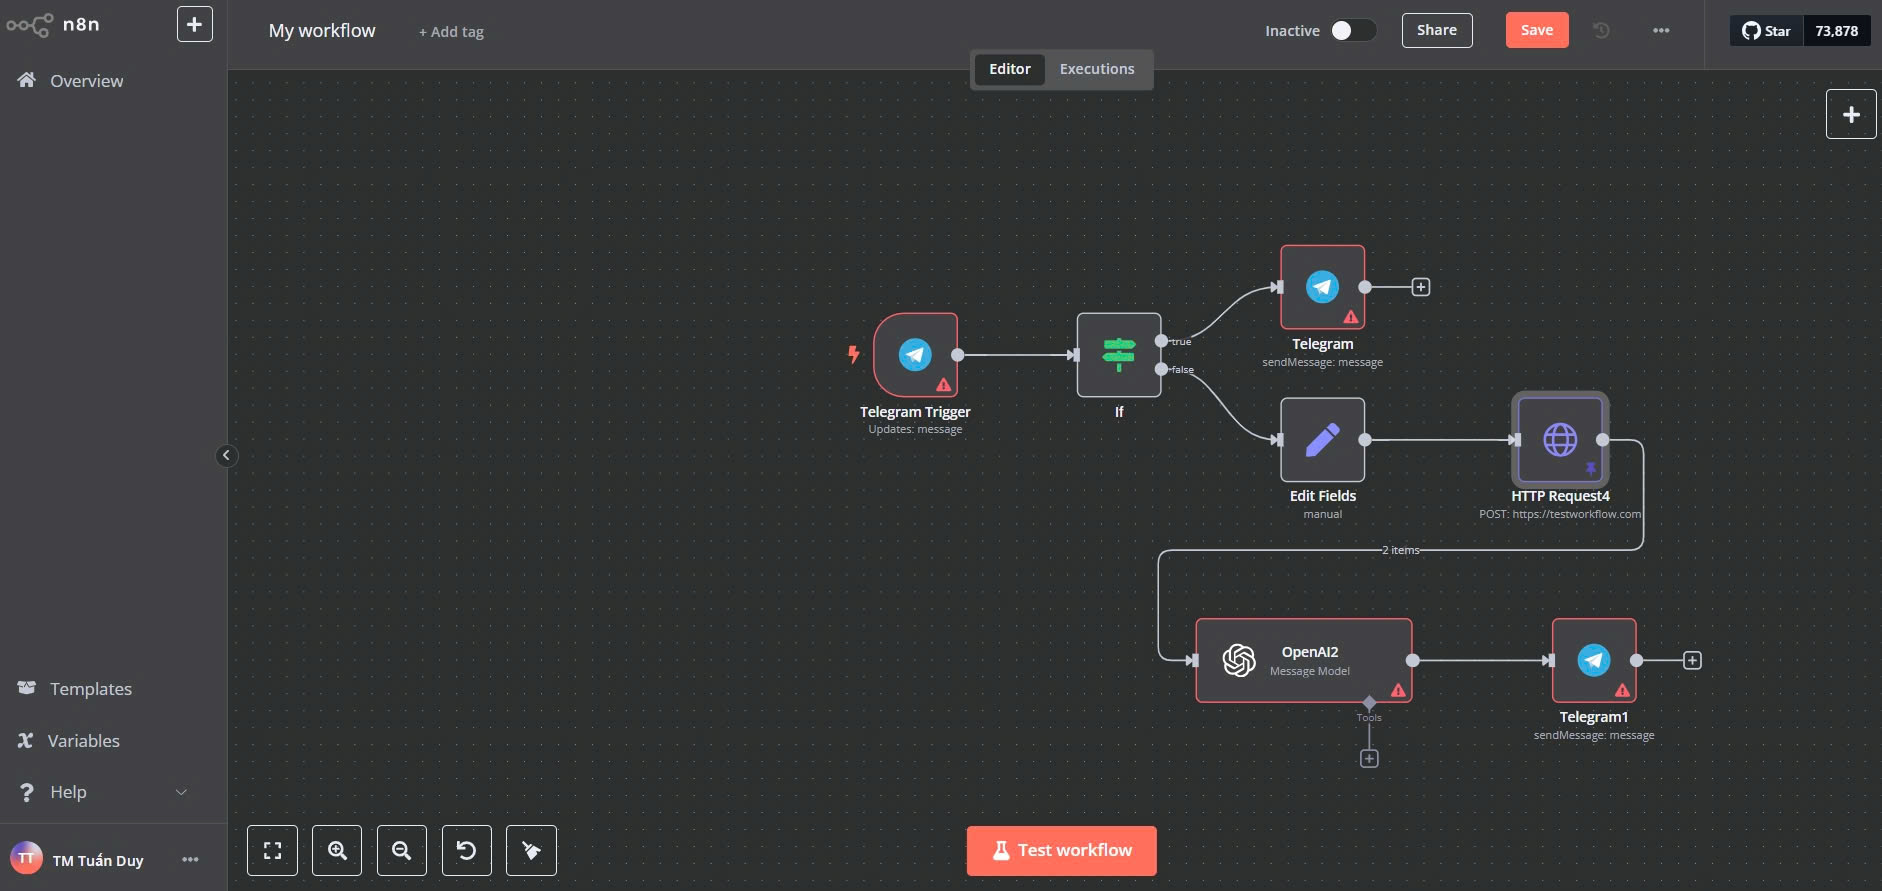The image size is (1882, 891).
Task: Open the workflow options ellipsis menu
Action: tap(1661, 30)
